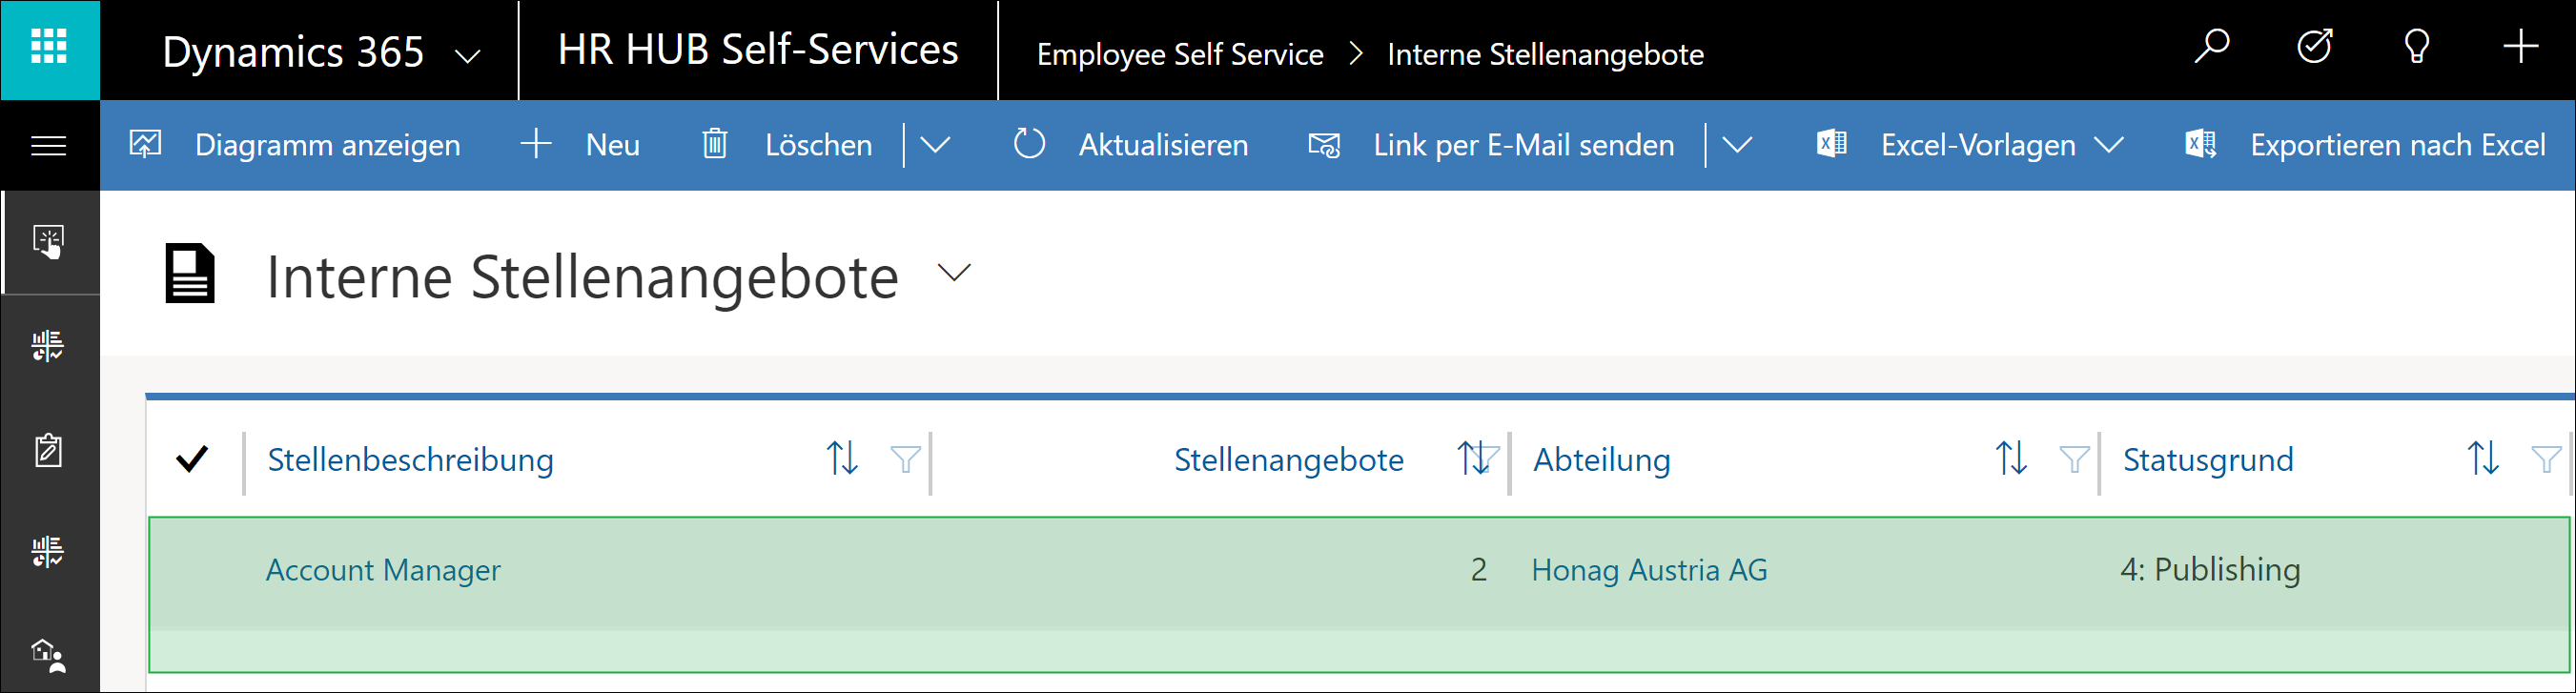
Task: Click the 4: Publishing status cell
Action: [x=2210, y=570]
